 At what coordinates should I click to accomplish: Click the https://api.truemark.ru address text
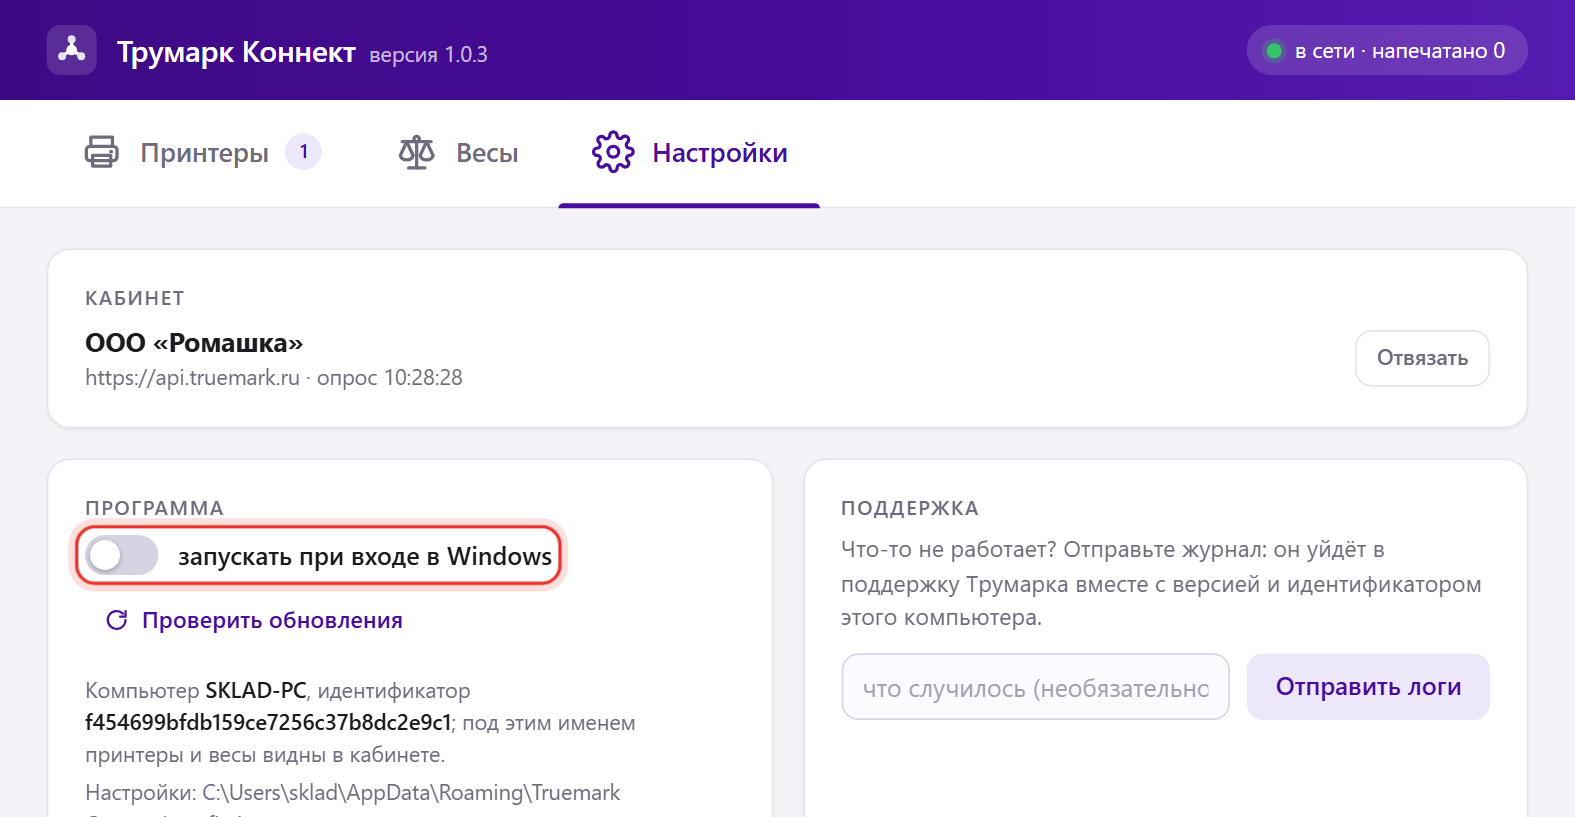[x=192, y=378]
